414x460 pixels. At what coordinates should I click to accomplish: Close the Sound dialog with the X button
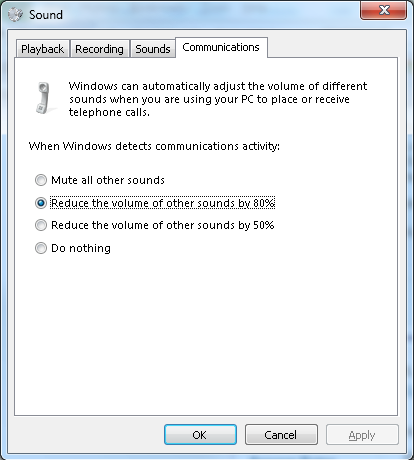383,10
